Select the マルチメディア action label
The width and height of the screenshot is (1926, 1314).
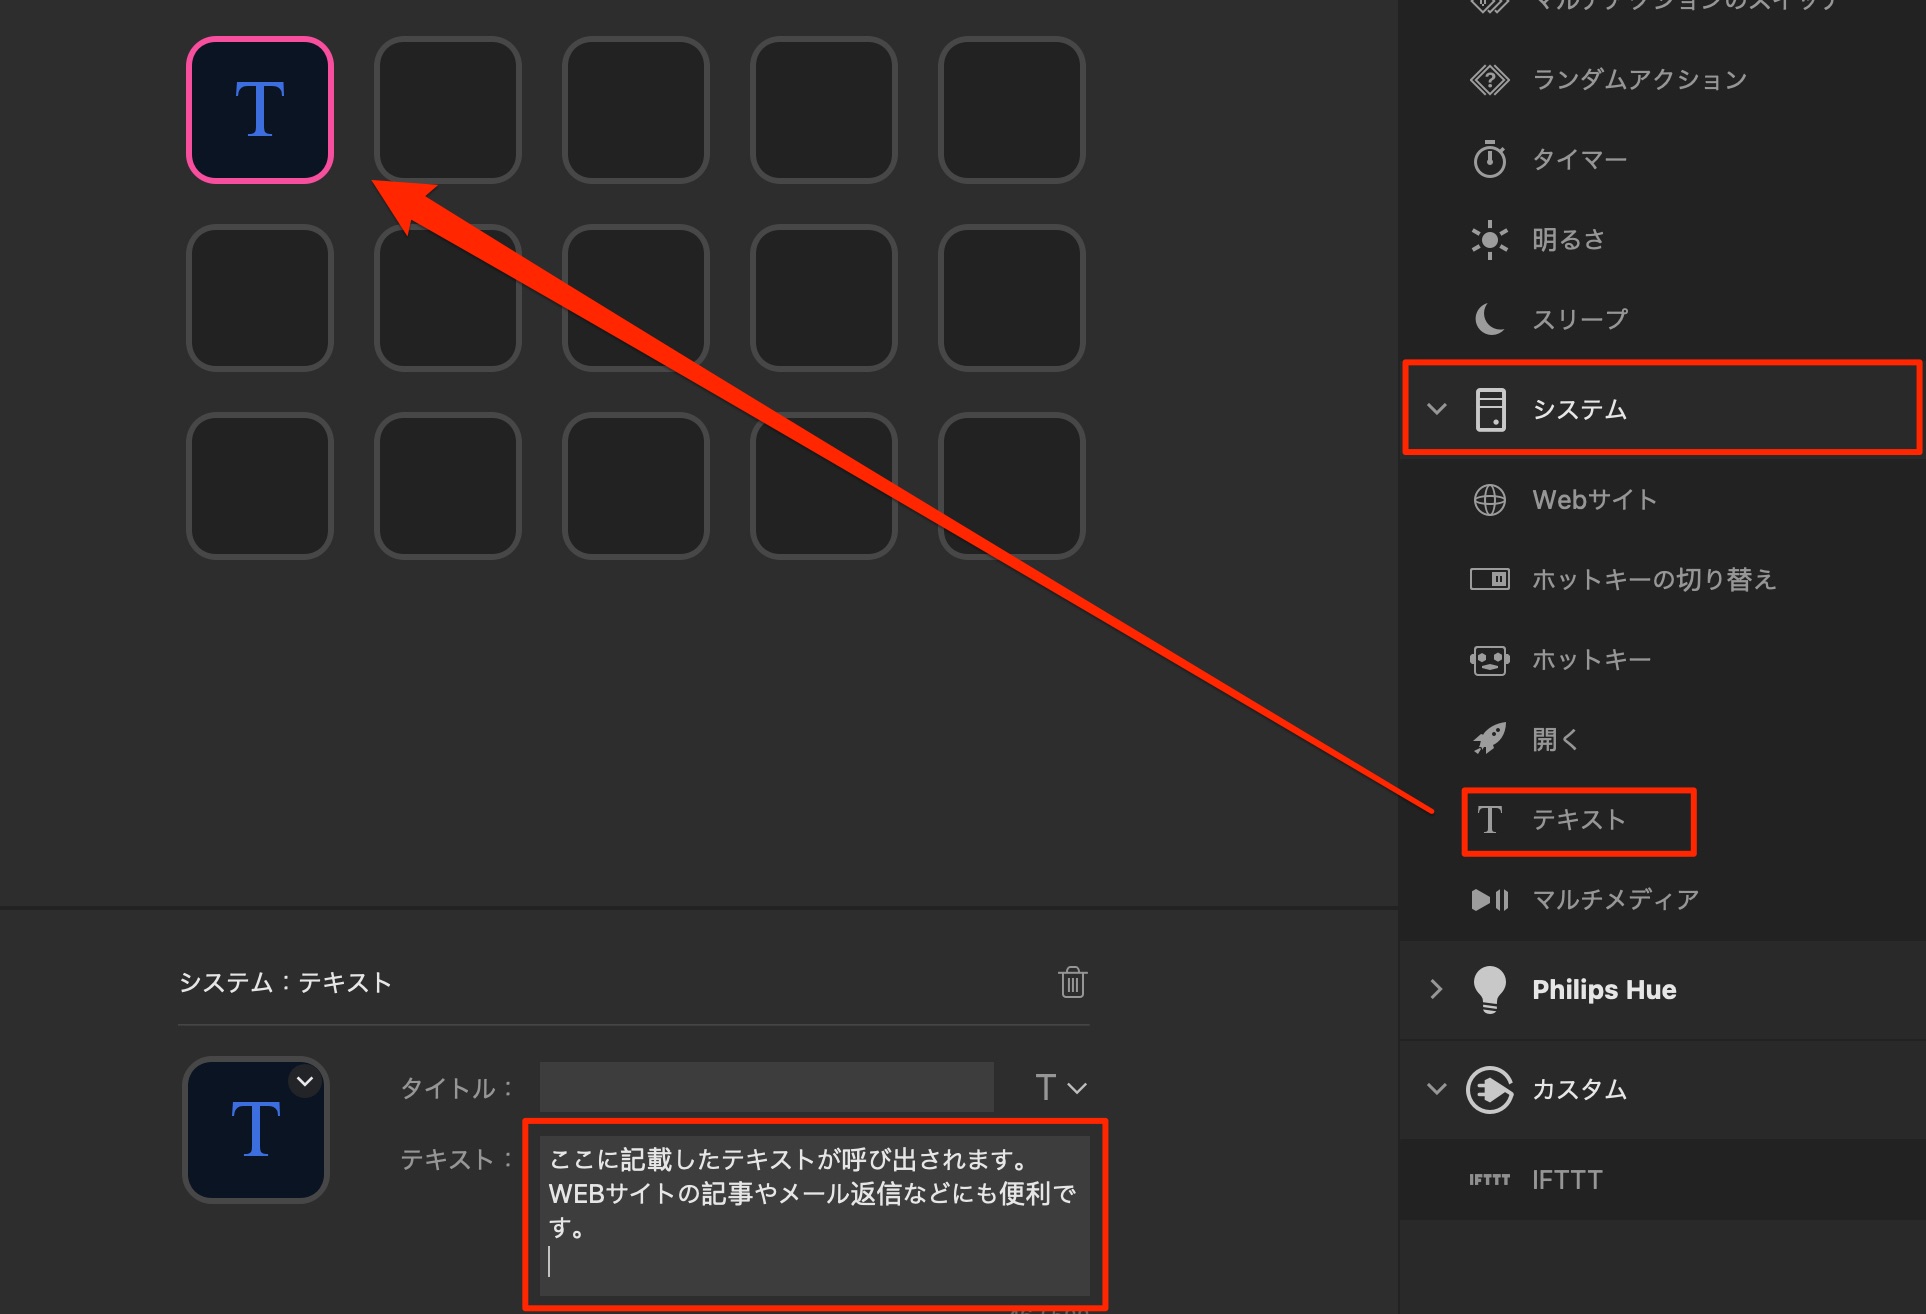tap(1615, 899)
